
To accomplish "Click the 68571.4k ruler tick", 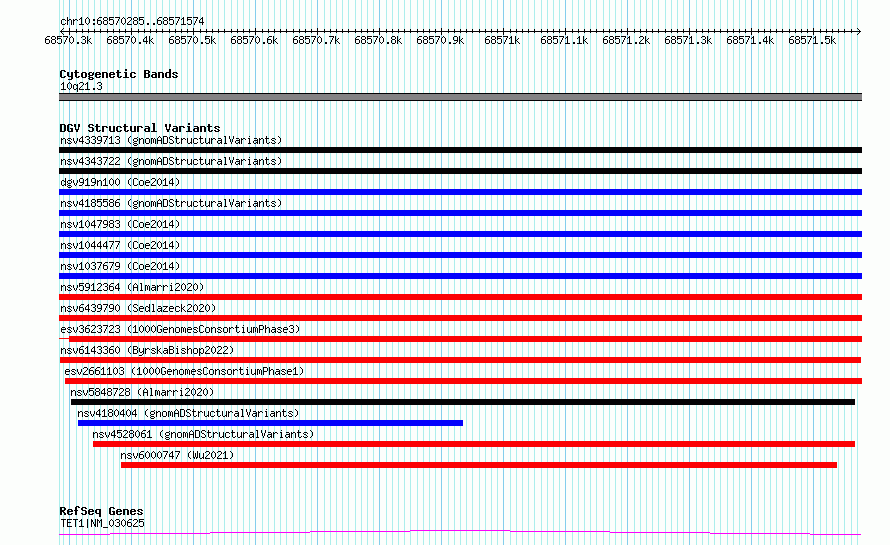I will [x=750, y=40].
